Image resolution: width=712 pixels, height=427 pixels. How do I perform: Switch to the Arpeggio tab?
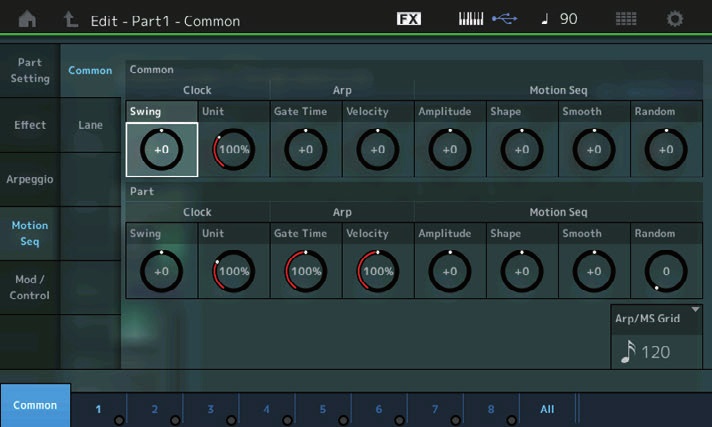(30, 179)
